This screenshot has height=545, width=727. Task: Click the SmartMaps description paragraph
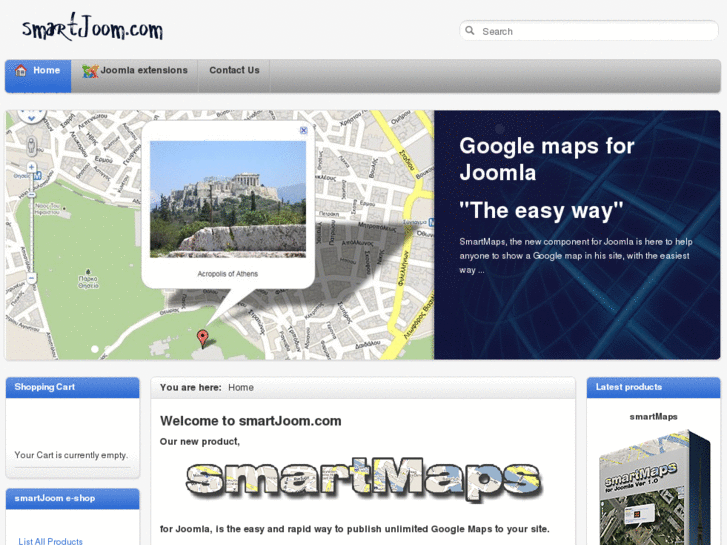pyautogui.click(x=576, y=256)
